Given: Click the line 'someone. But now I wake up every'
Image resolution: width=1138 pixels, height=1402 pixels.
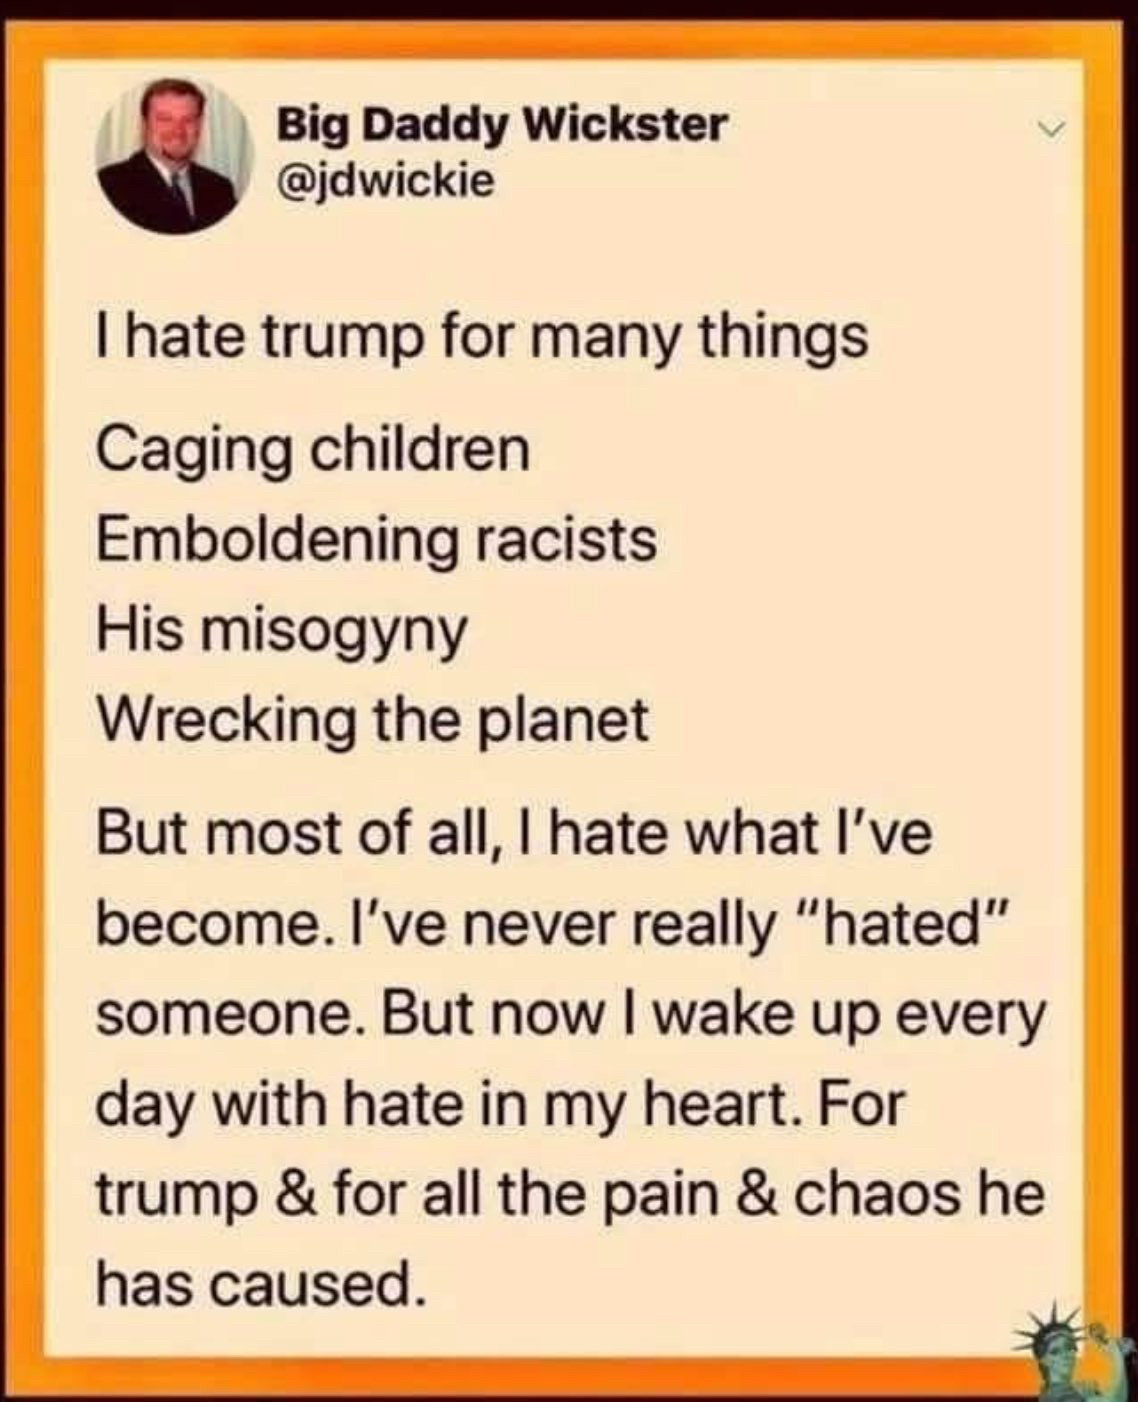Looking at the screenshot, I should [571, 1016].
